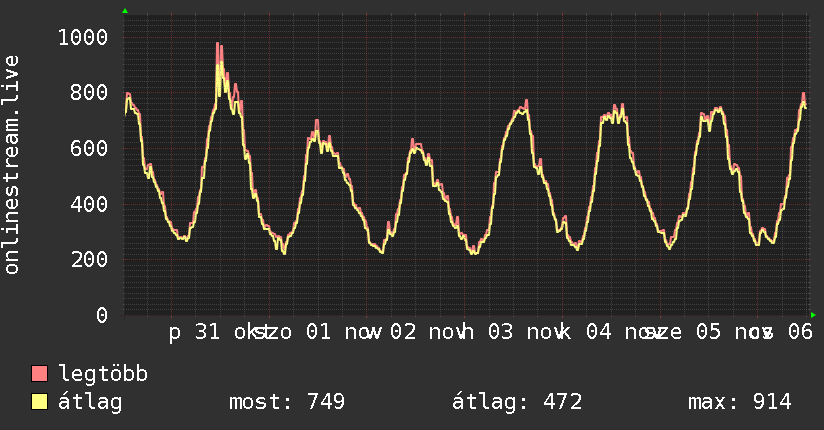
Task: Click the y-axis label 1000
Action: point(83,37)
